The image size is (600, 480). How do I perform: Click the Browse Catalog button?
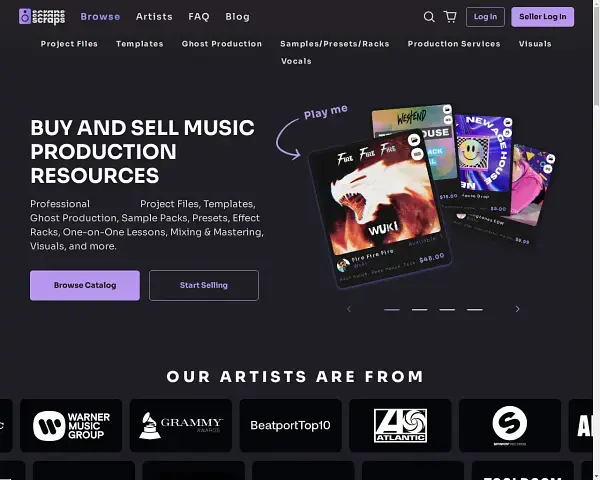point(85,286)
